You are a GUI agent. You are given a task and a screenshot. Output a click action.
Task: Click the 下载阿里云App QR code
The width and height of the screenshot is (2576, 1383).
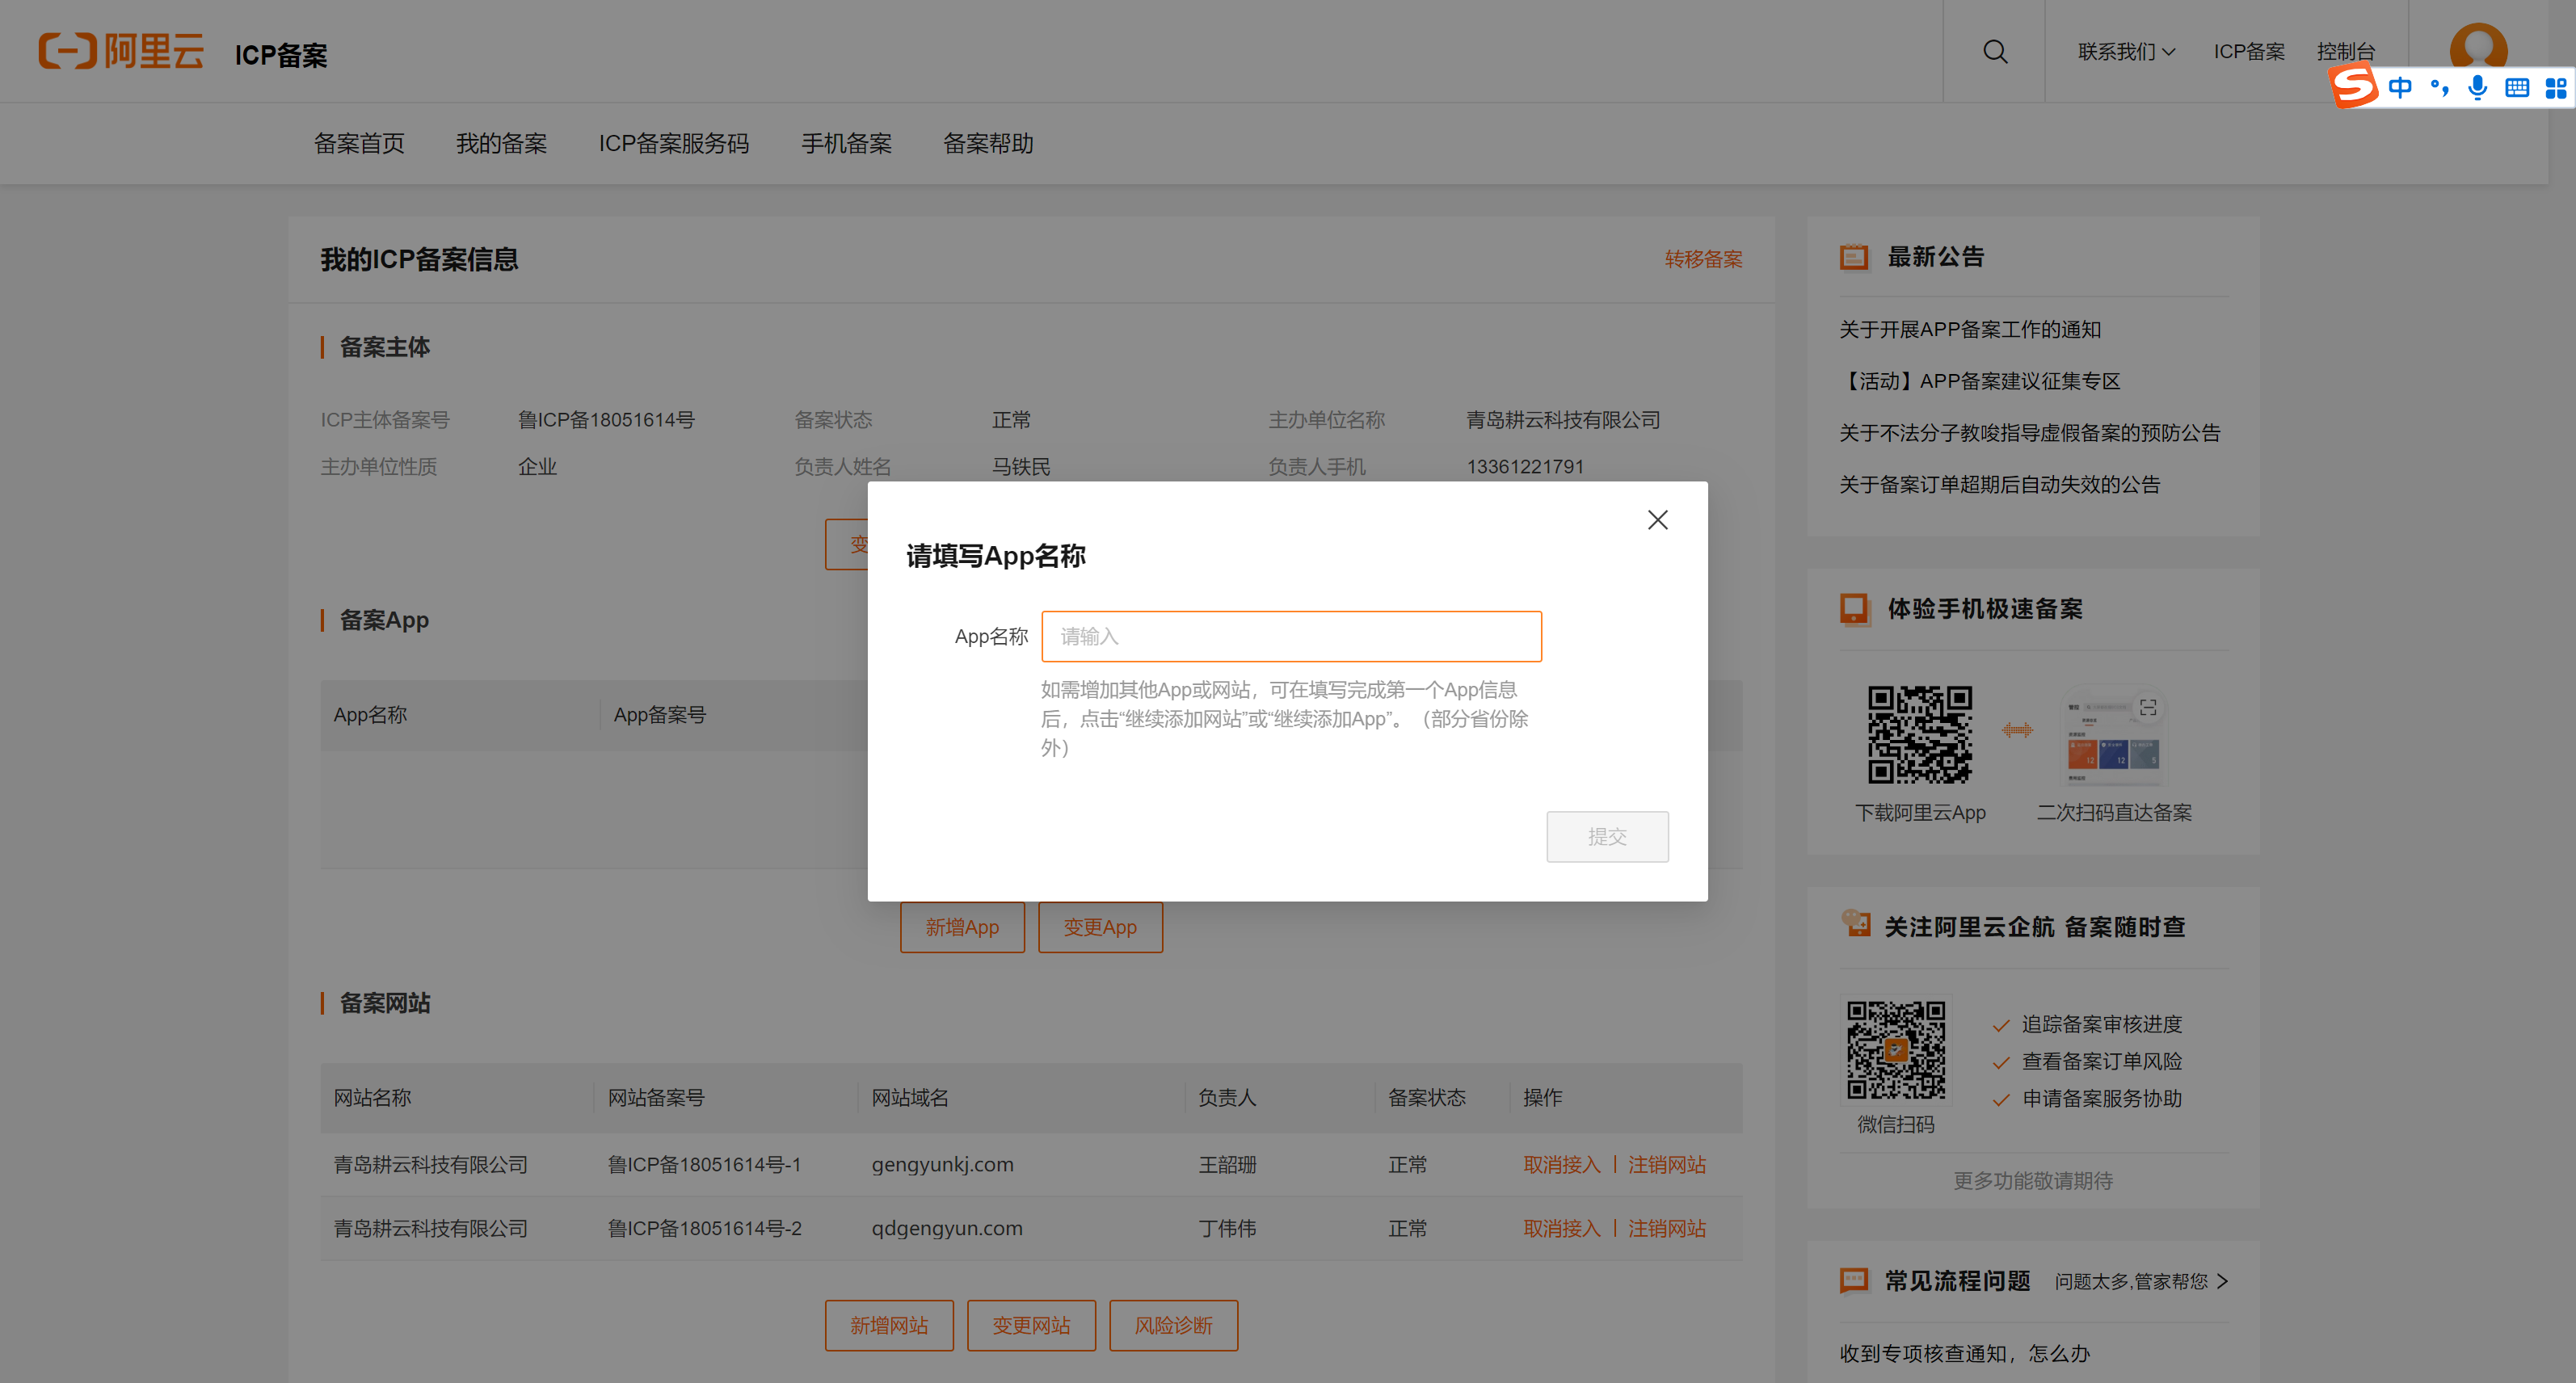(1920, 734)
